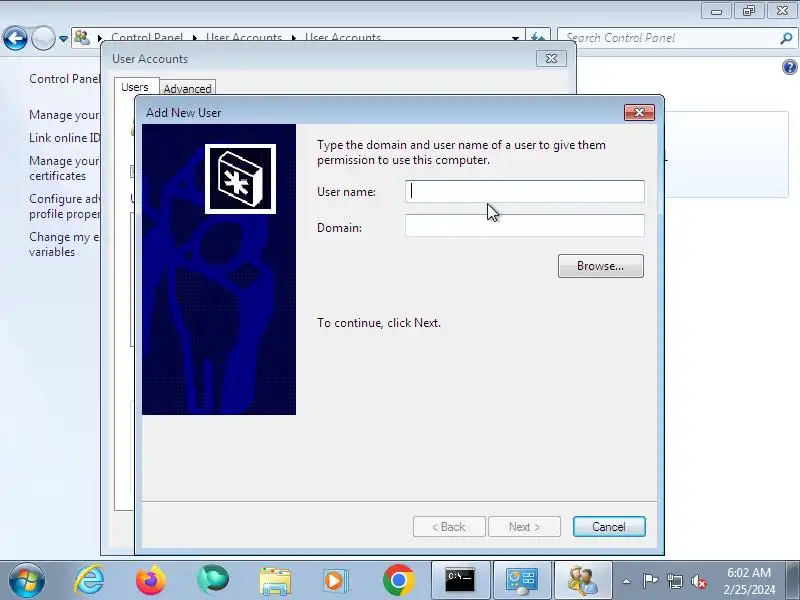
Task: Open Action Center flag icon
Action: pyautogui.click(x=650, y=581)
